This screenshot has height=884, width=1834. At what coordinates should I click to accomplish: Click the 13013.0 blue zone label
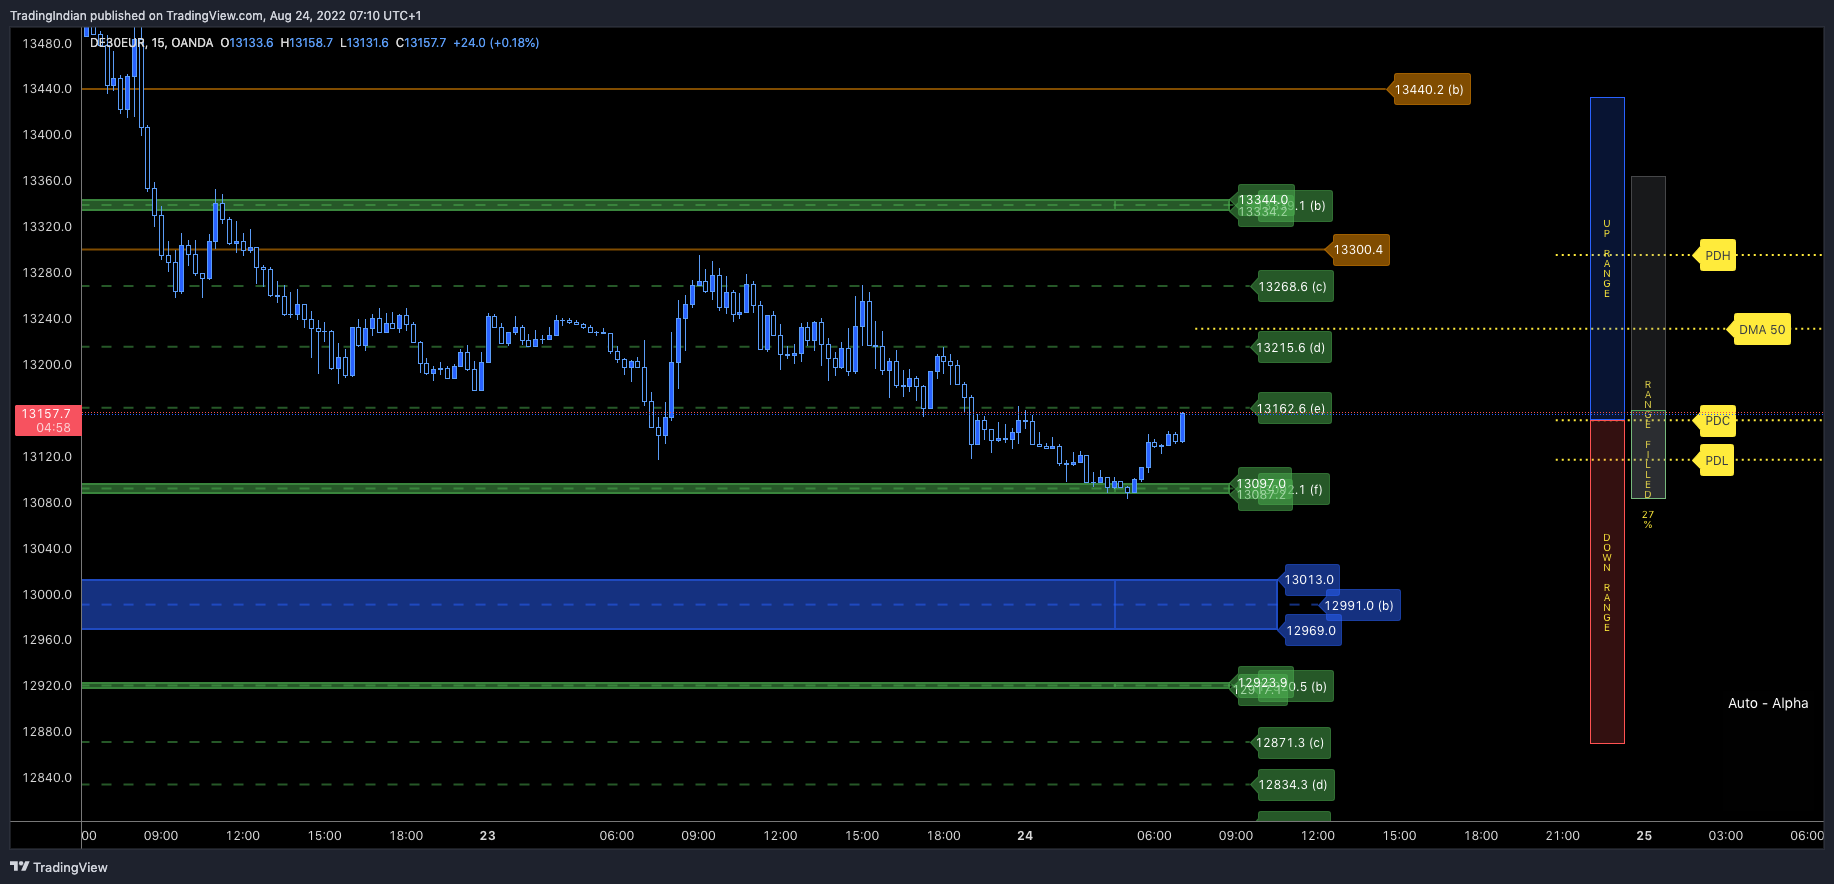[x=1309, y=580]
